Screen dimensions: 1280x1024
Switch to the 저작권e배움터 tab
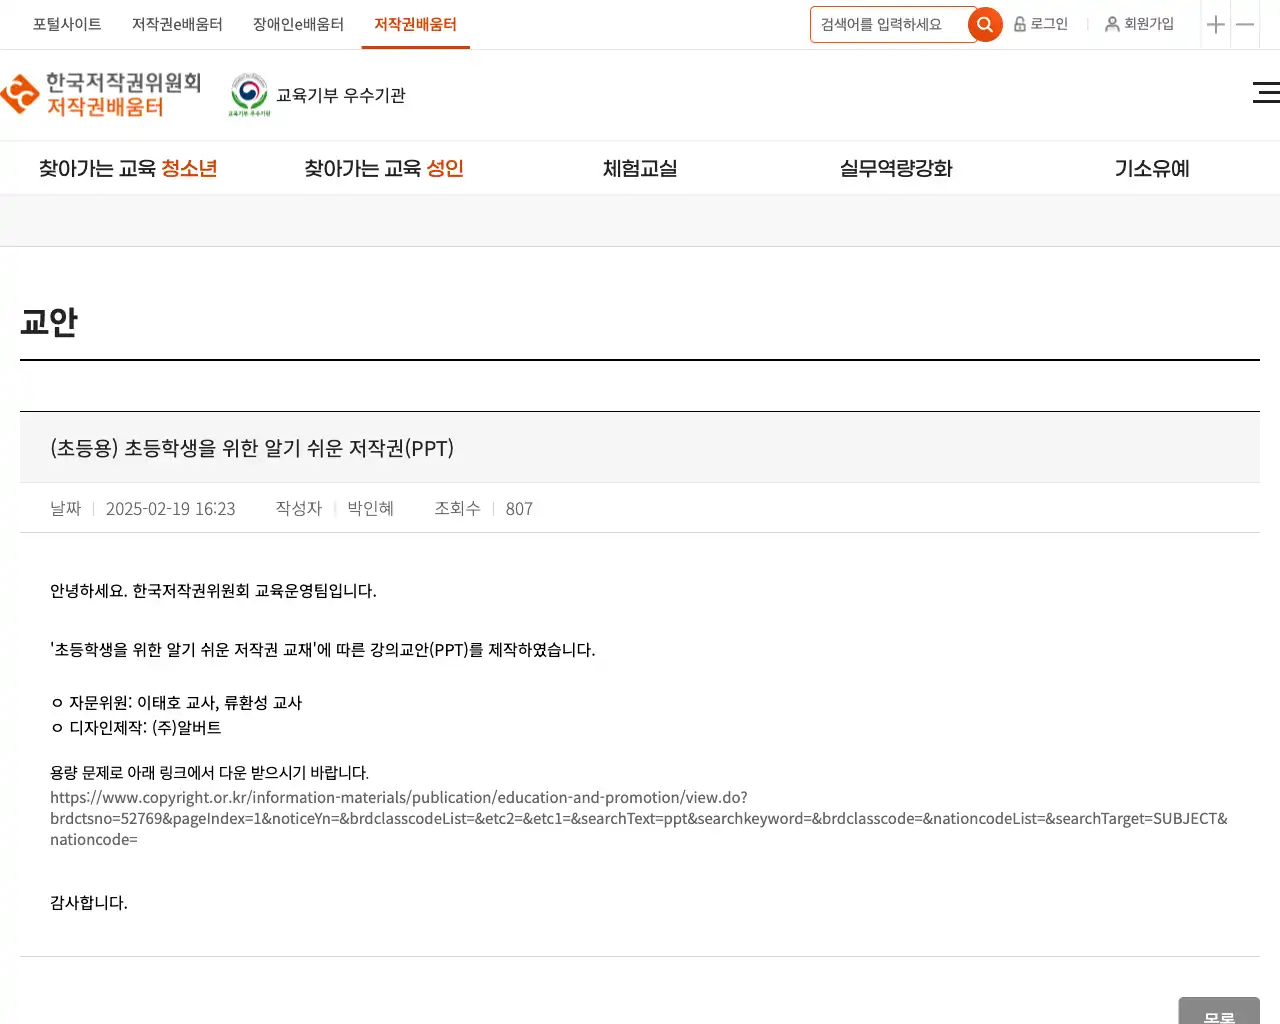177,24
